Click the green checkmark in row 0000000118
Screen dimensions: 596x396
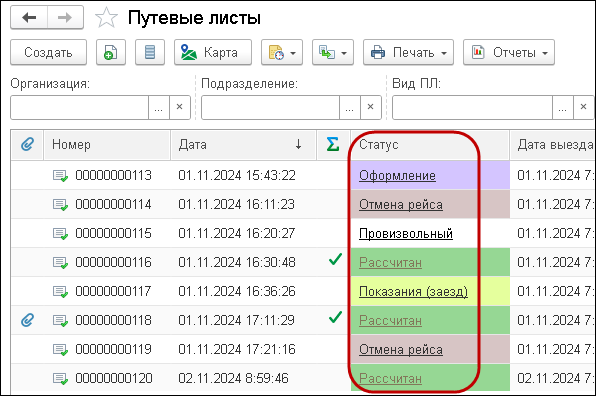click(335, 317)
